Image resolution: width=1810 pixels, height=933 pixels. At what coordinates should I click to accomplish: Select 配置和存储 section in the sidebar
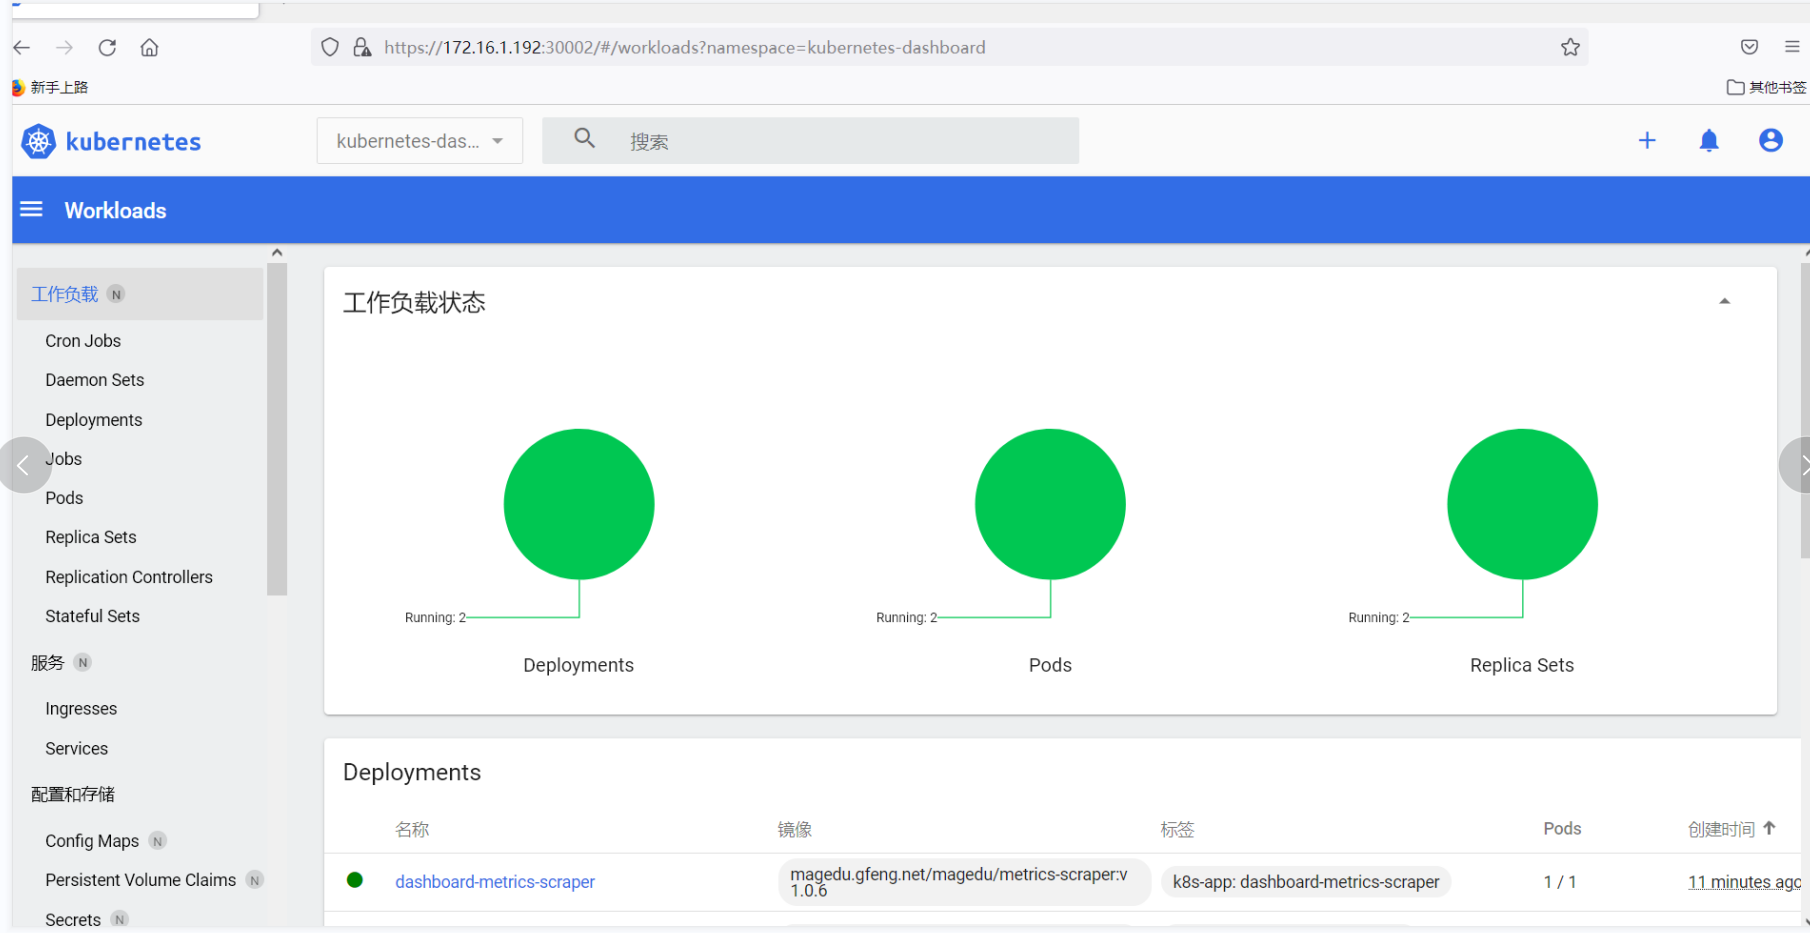tap(73, 794)
